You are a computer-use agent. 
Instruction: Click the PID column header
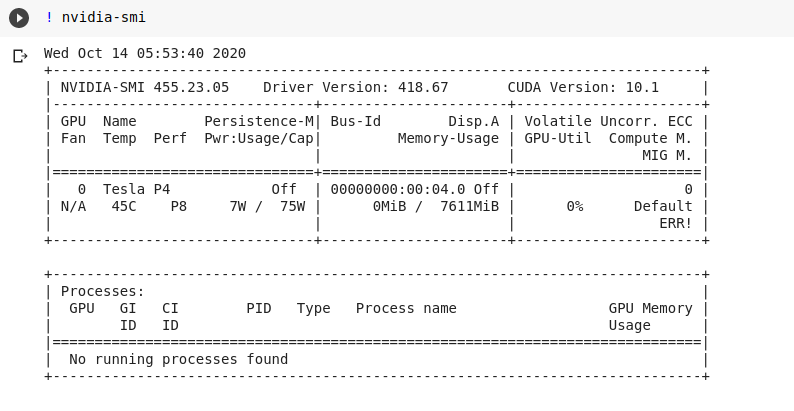[259, 308]
